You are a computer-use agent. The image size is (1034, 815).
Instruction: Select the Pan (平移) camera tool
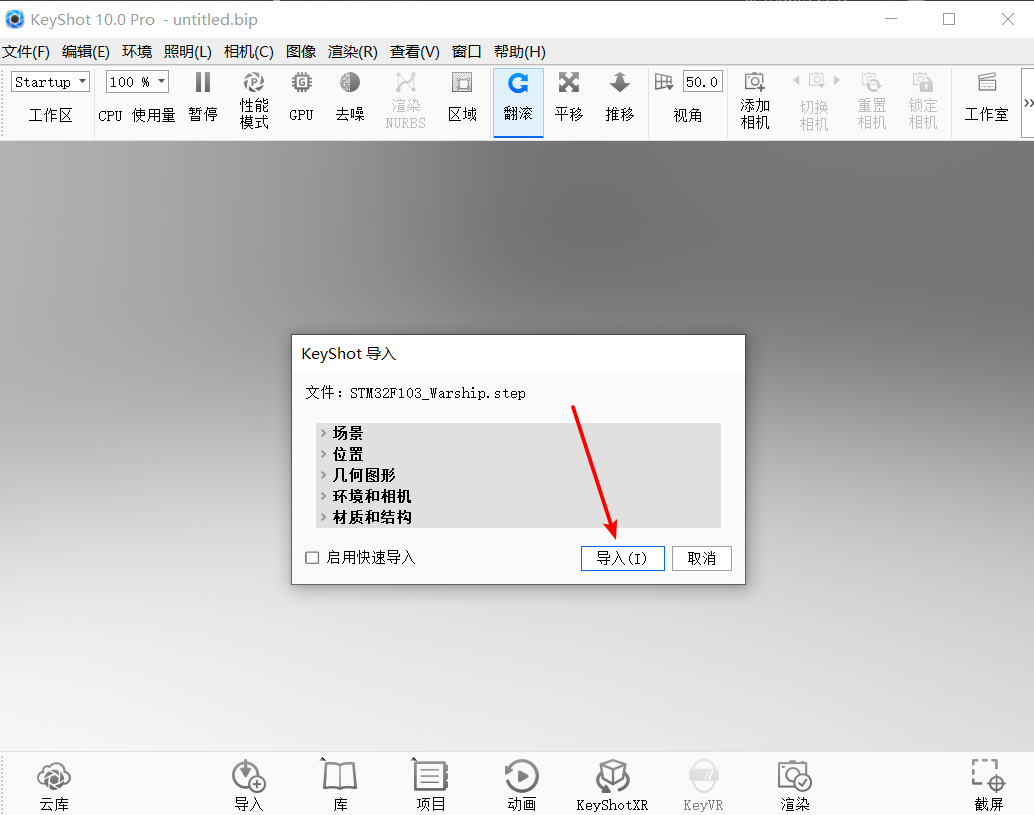568,82
